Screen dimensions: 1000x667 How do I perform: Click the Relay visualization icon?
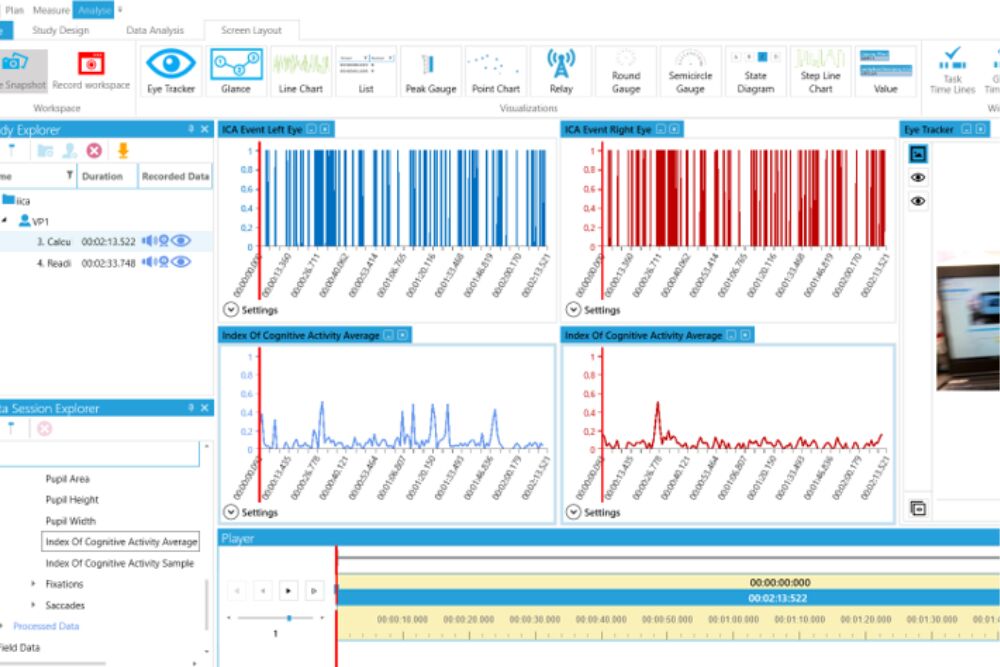point(561,66)
